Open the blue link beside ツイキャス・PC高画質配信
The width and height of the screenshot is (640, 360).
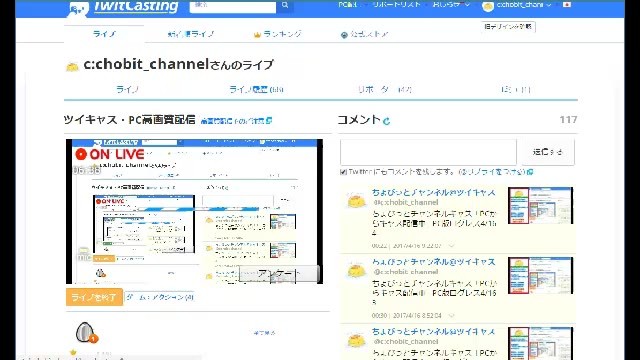click(x=236, y=121)
